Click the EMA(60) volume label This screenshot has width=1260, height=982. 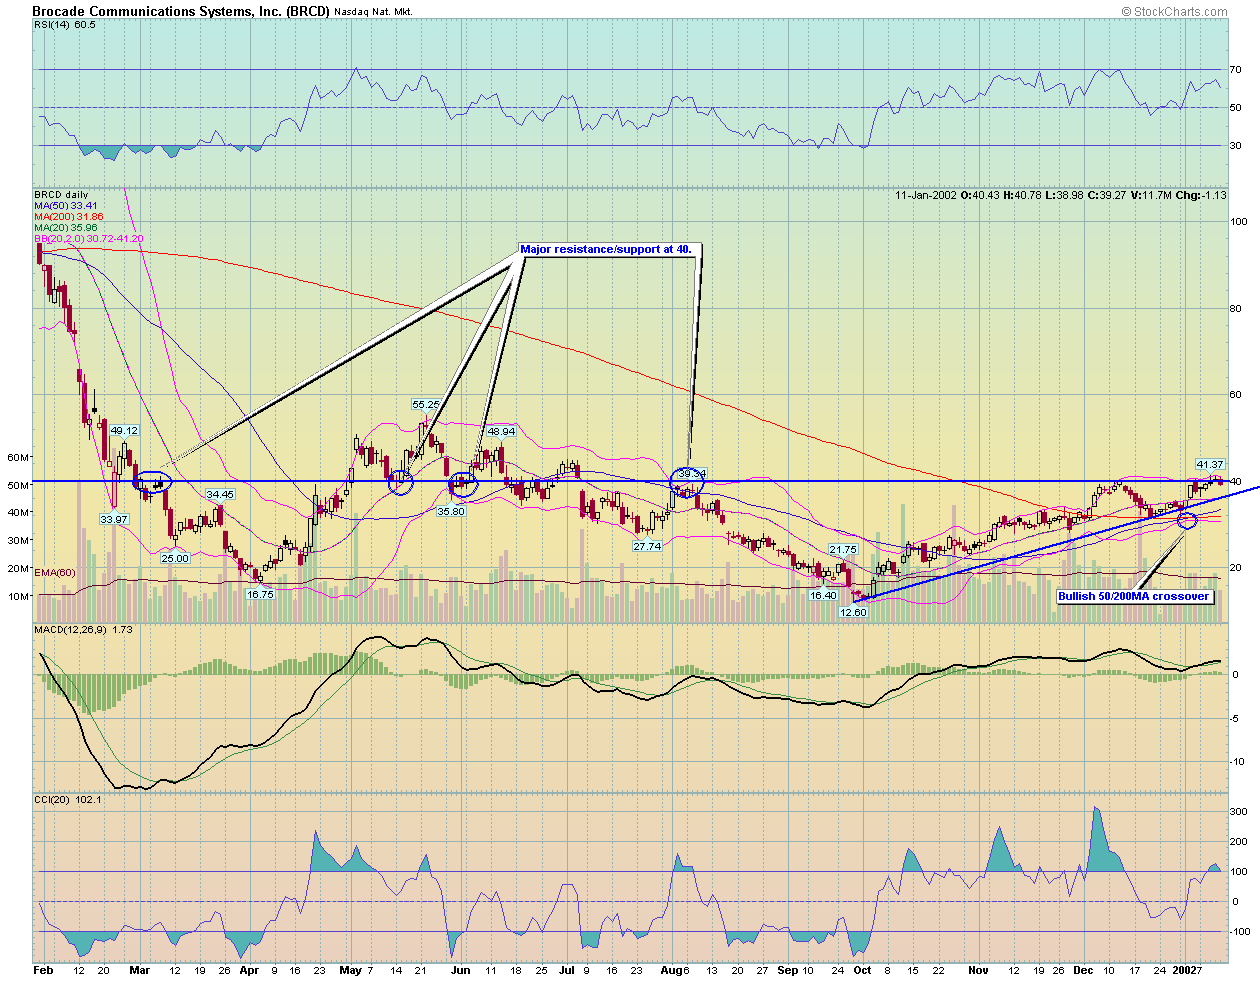55,573
